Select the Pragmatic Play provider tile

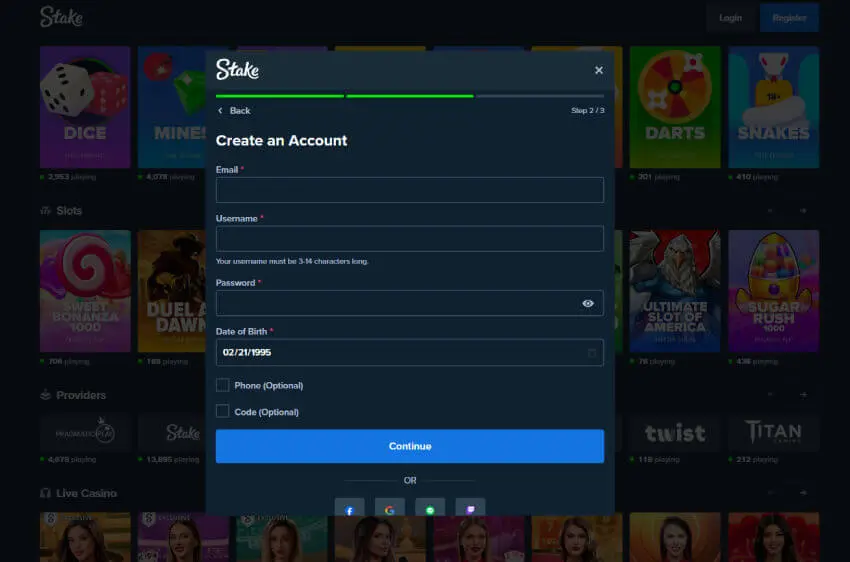pyautogui.click(x=85, y=433)
